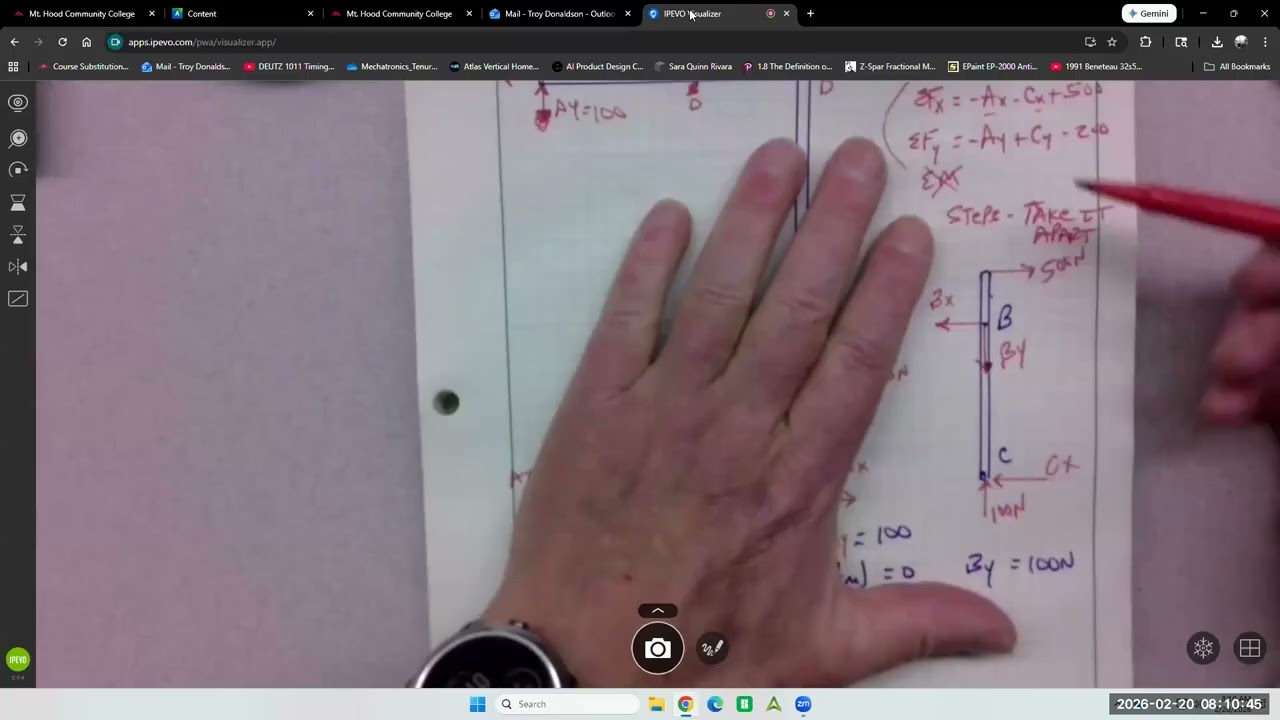The image size is (1280, 720).
Task: Open the DEUTZ 1011 Timing bookmark
Action: coord(289,67)
